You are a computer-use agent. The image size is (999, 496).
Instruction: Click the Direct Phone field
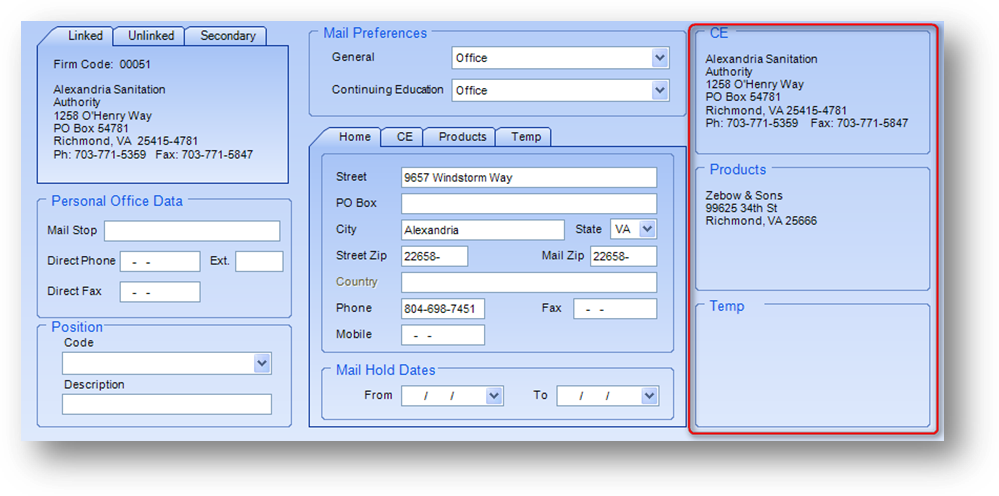tap(160, 261)
